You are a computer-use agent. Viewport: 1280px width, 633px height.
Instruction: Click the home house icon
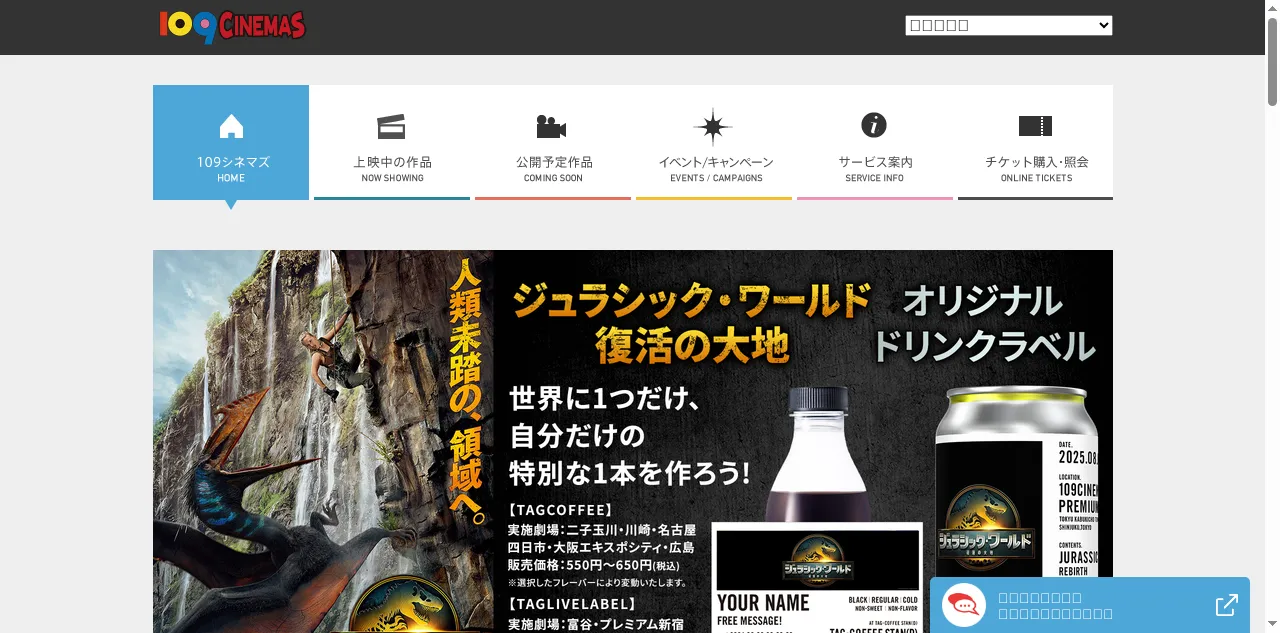[x=231, y=126]
